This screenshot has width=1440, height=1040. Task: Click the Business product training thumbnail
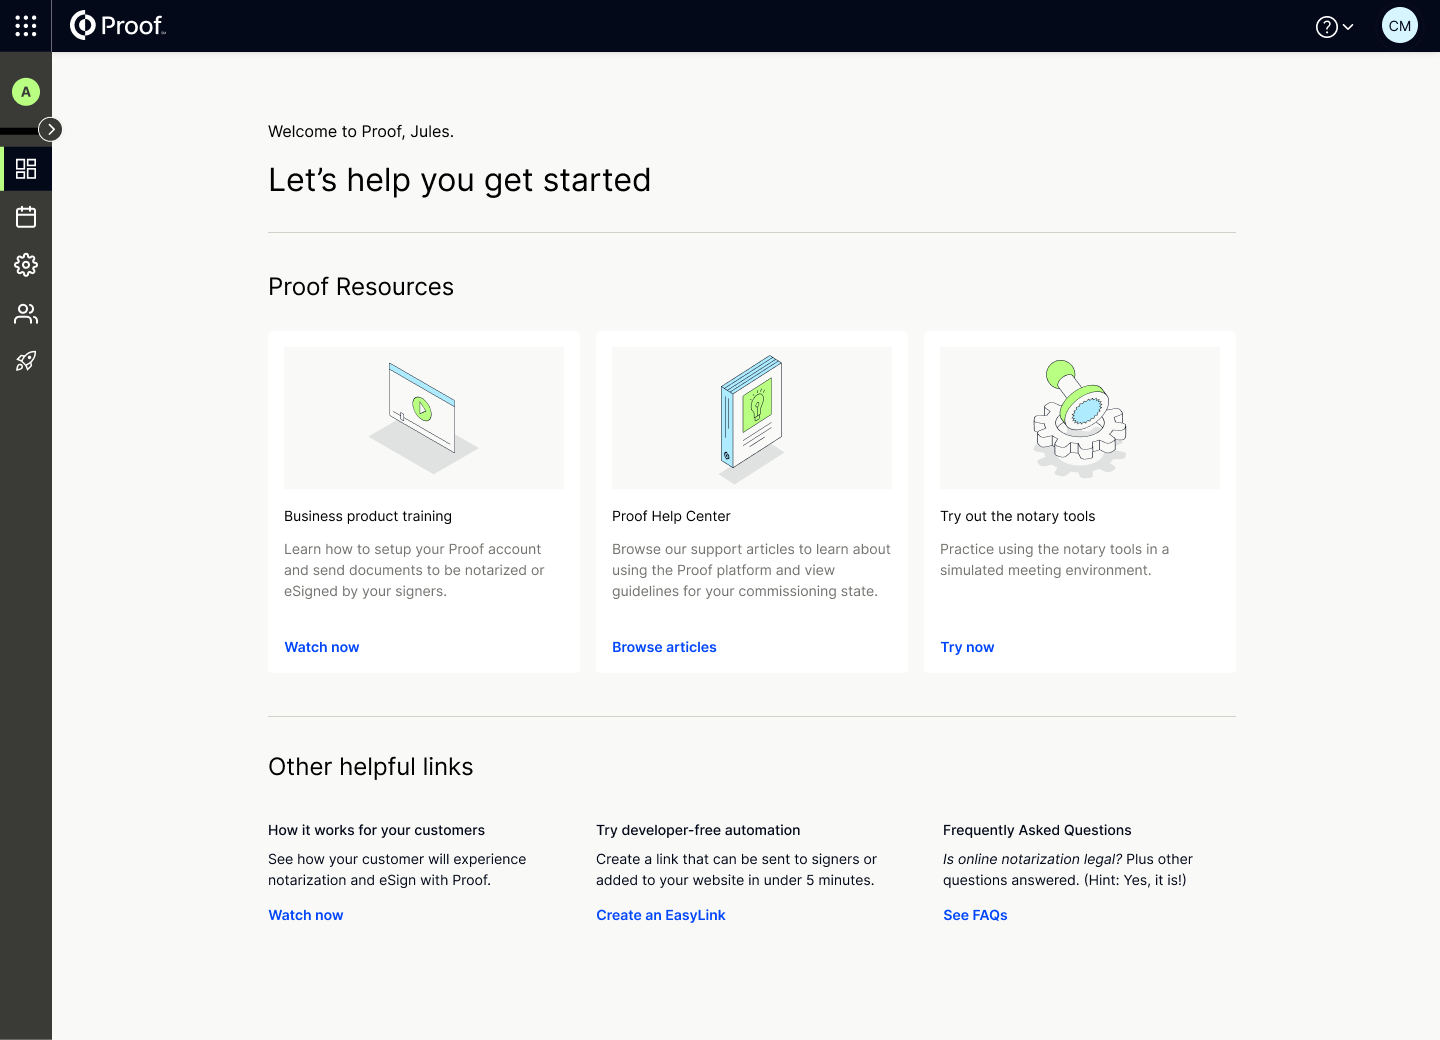pos(424,418)
